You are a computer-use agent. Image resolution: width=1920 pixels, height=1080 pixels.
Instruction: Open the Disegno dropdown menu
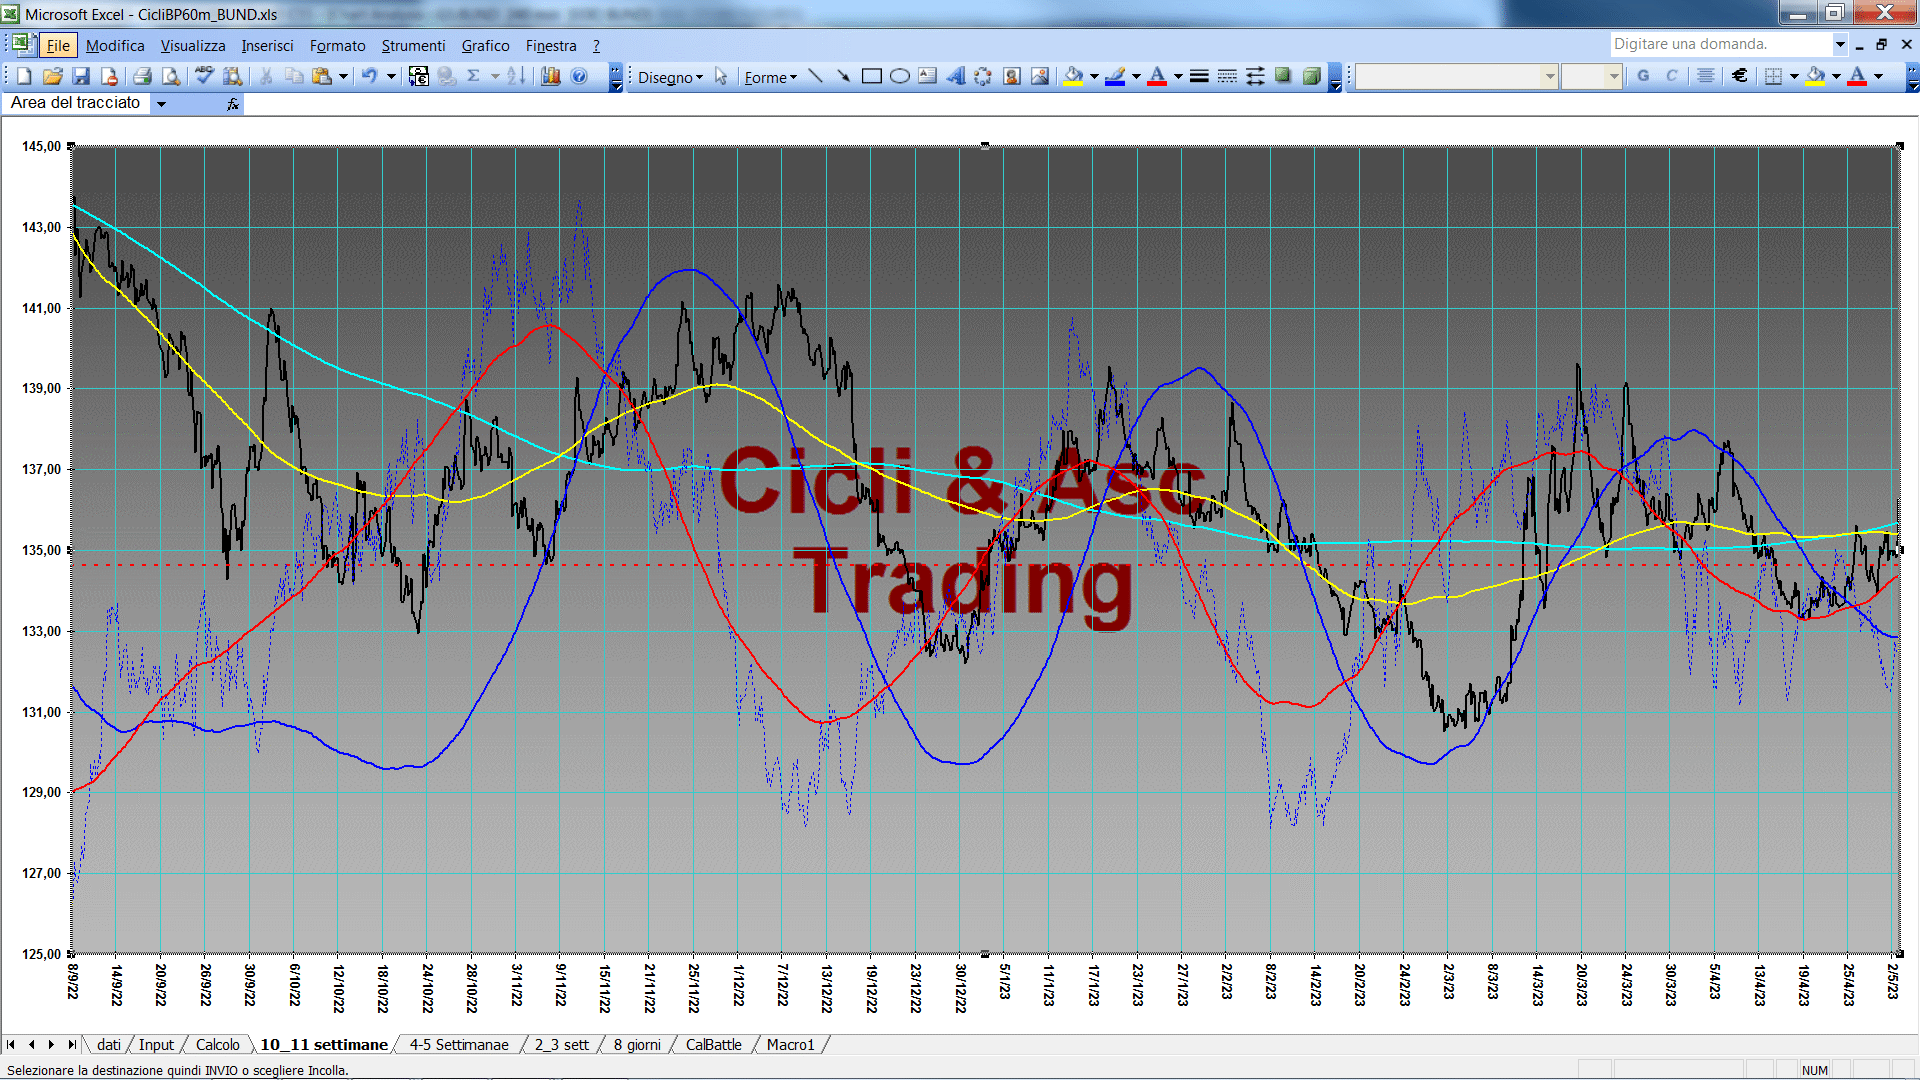tap(670, 77)
